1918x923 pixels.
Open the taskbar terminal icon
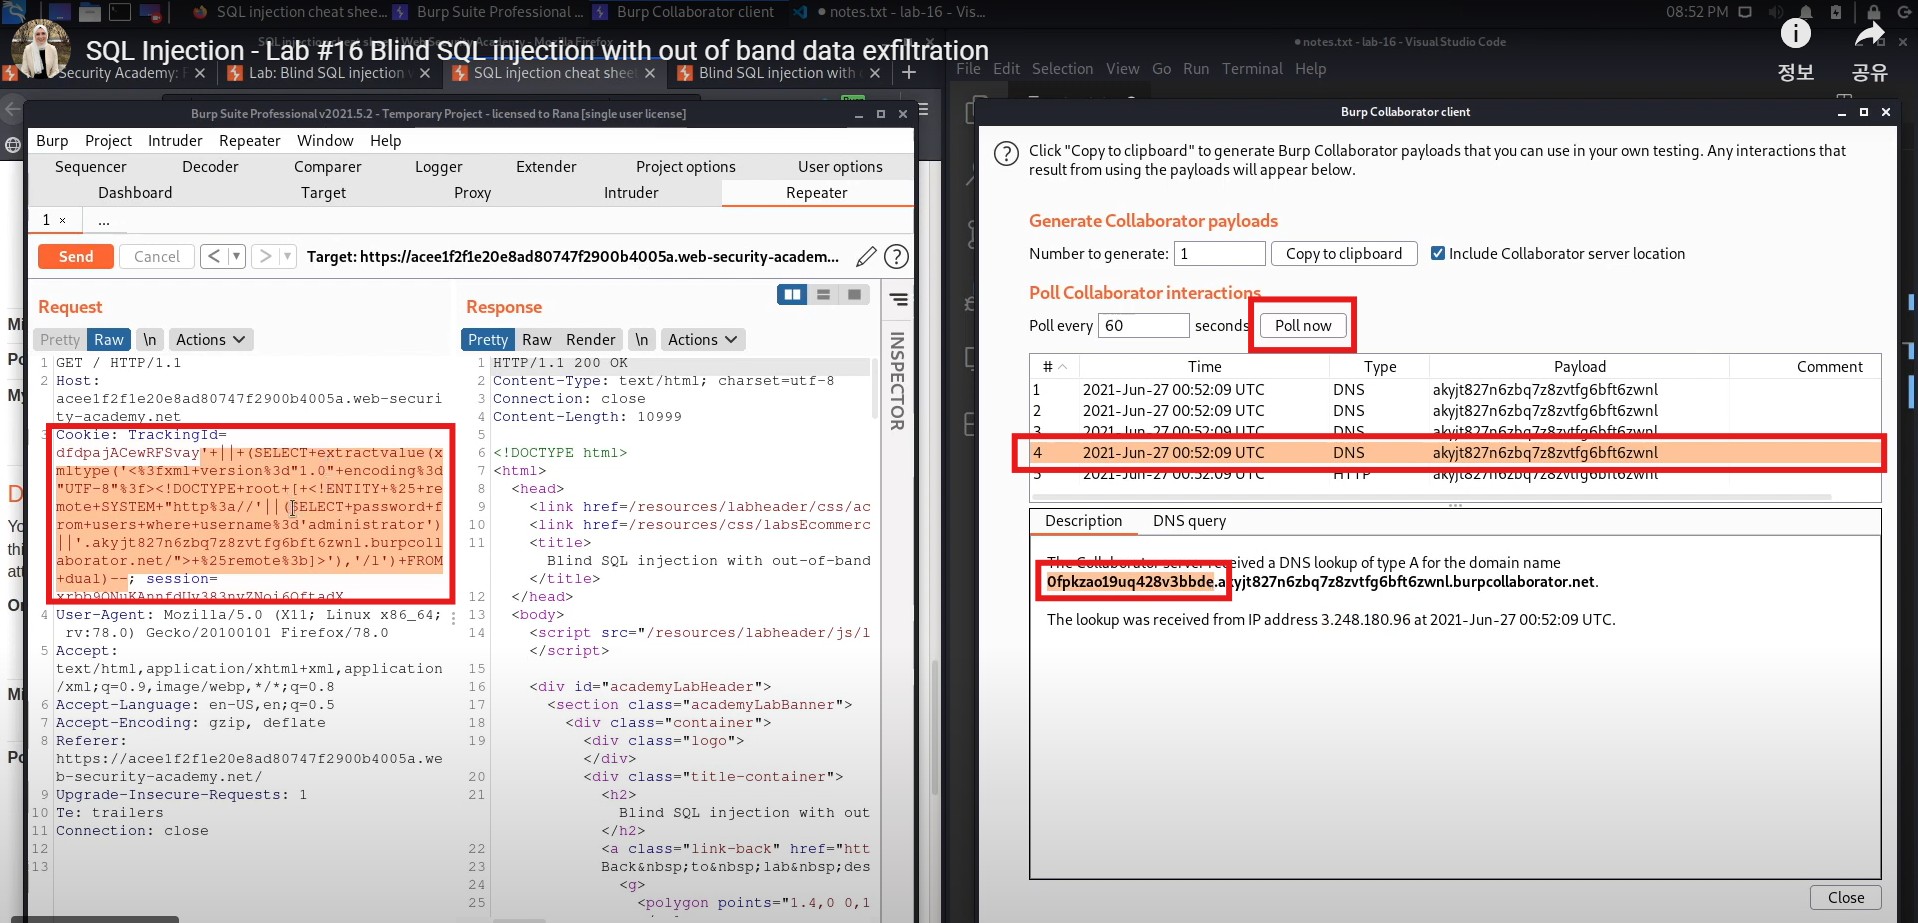coord(120,12)
